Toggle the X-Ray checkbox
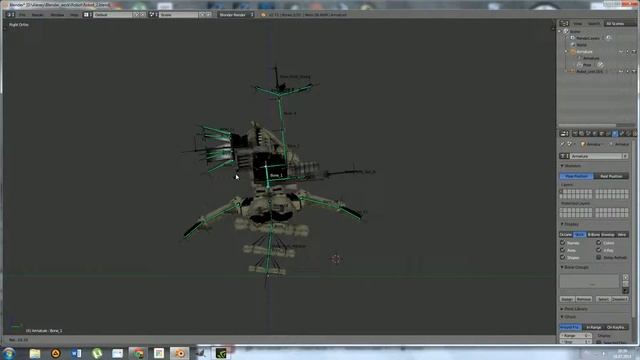640x360 pixels. point(598,250)
